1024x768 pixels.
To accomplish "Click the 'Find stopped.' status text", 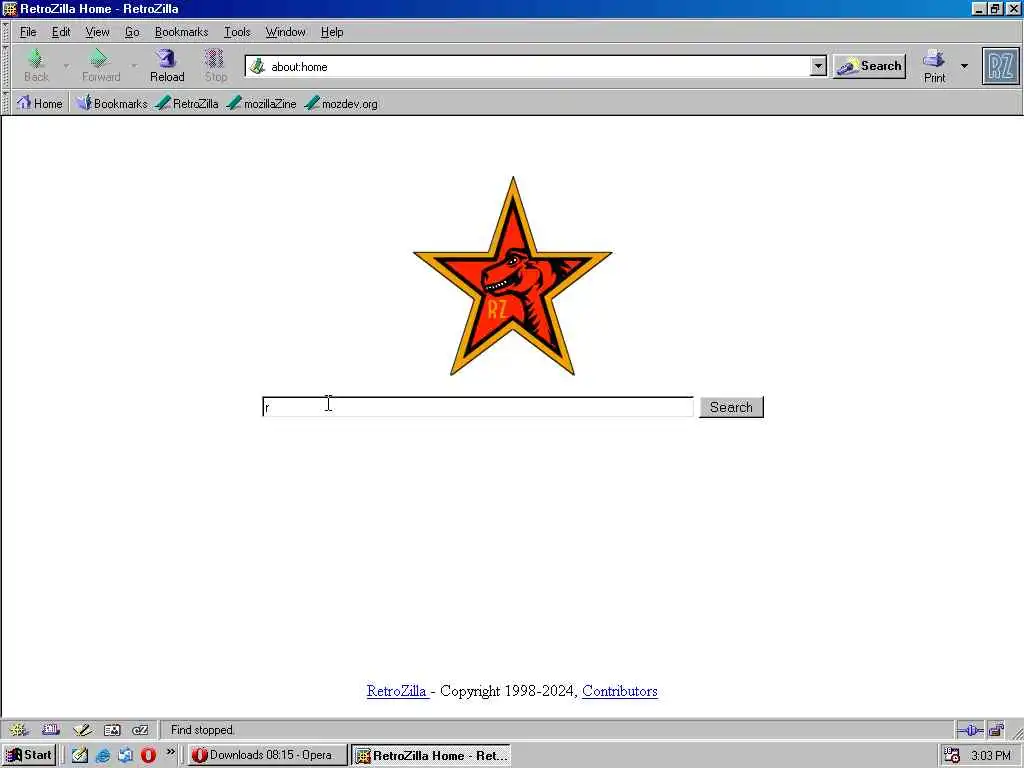I will coord(202,729).
